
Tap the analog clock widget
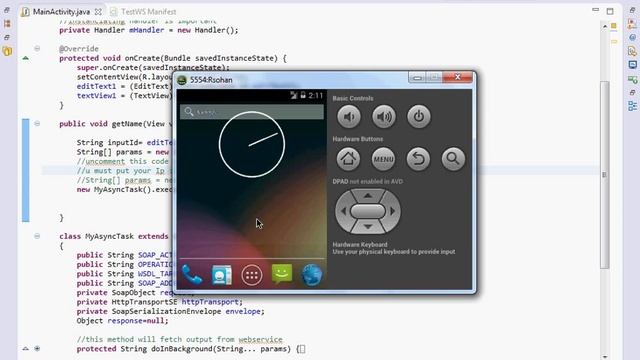(x=252, y=144)
